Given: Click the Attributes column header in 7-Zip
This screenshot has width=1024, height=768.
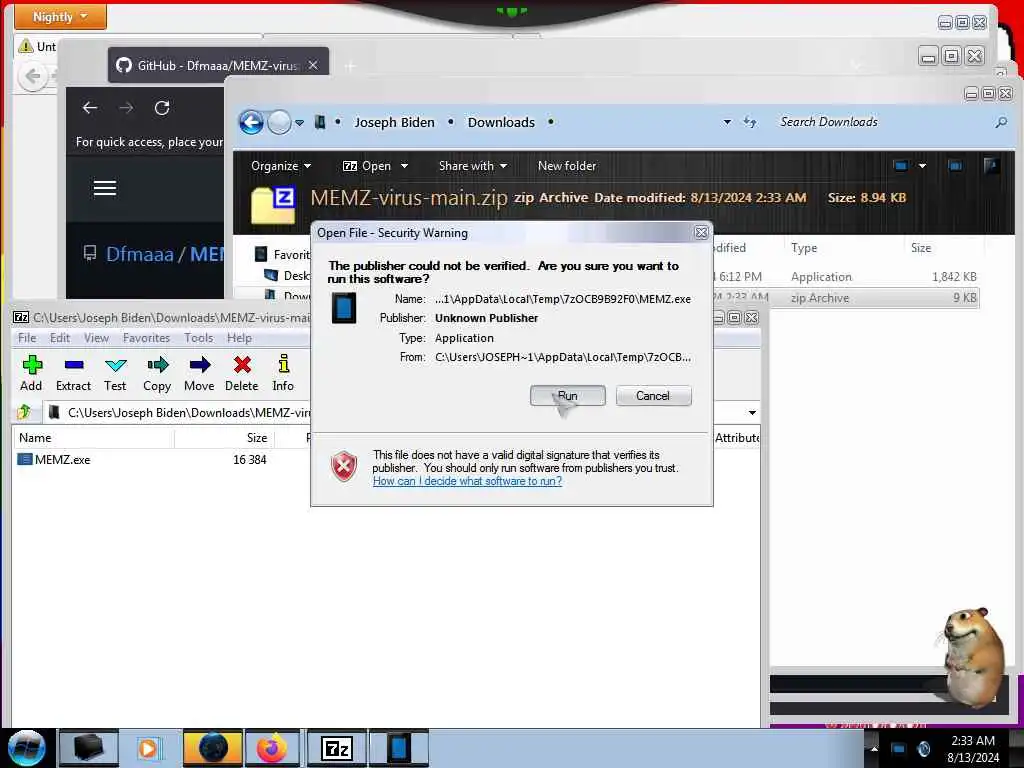Looking at the screenshot, I should coord(737,438).
